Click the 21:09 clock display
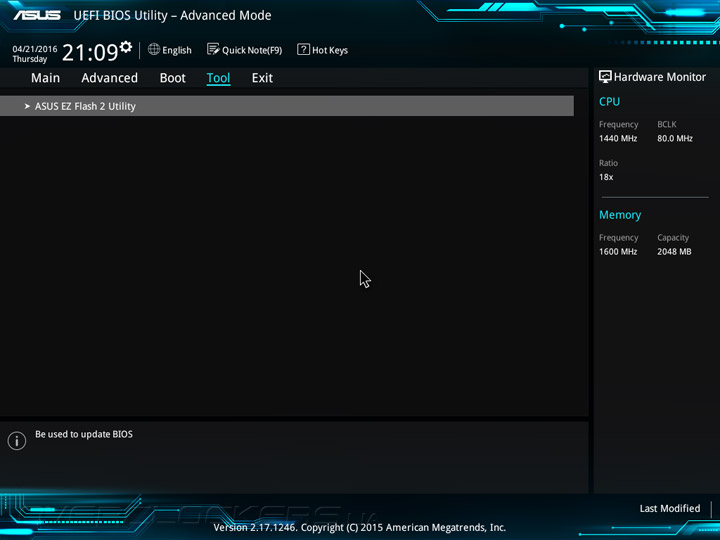 point(90,52)
